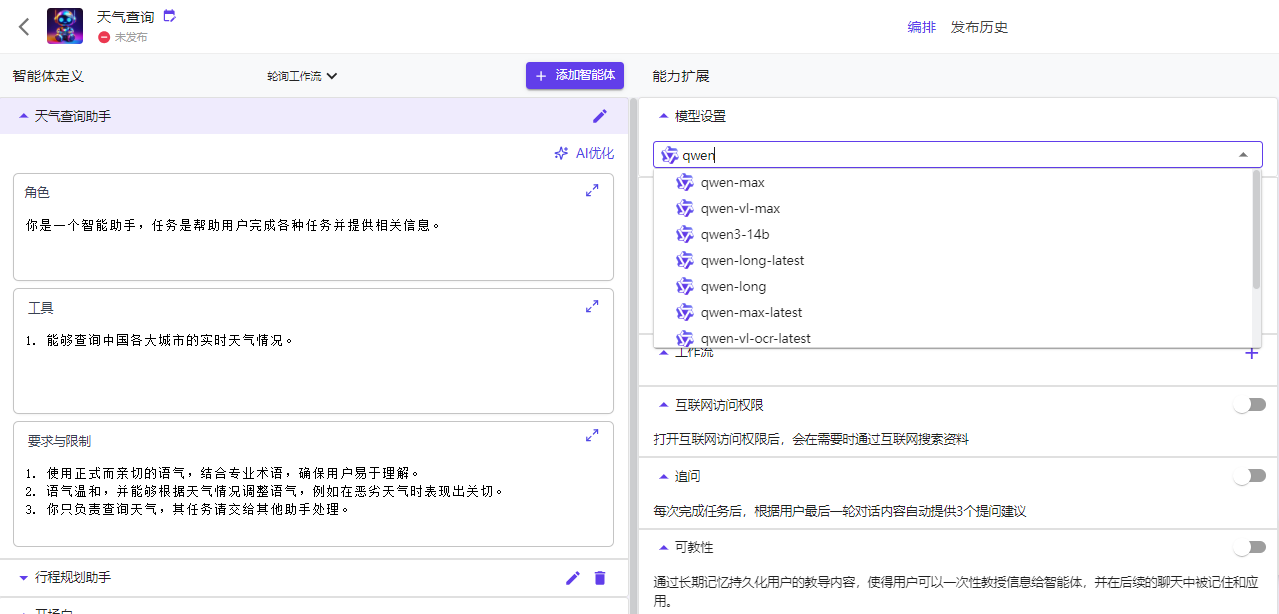Close the model dropdown using its arrow

click(x=1243, y=154)
